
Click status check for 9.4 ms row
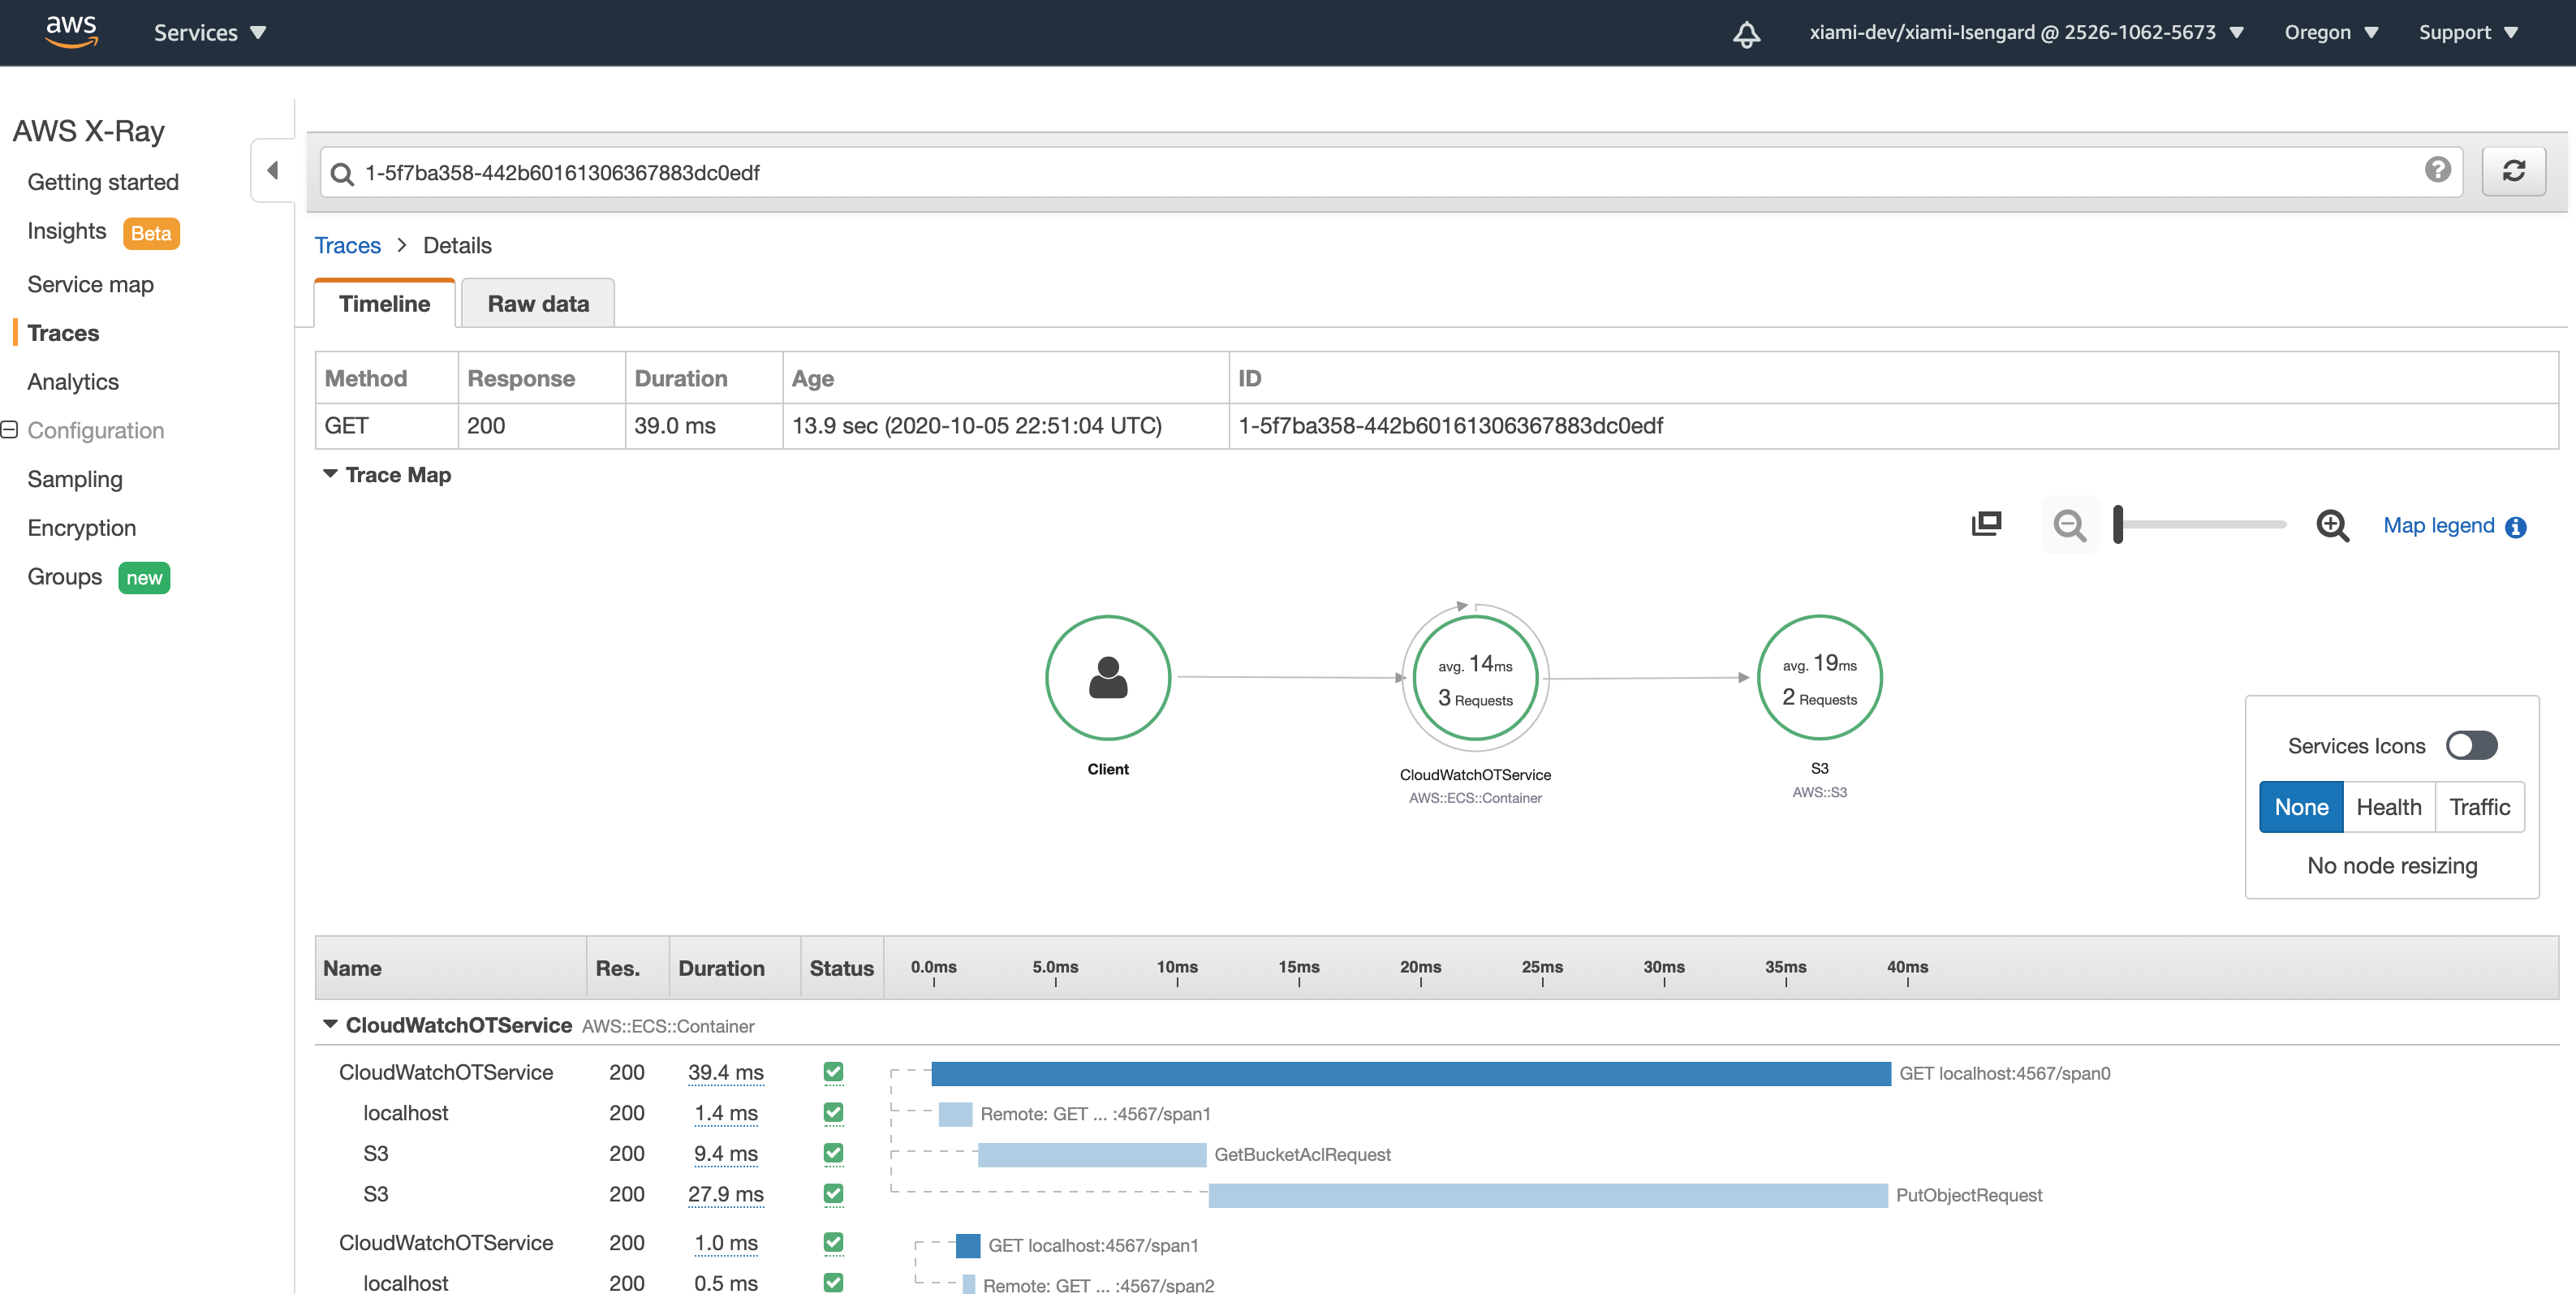point(833,1153)
